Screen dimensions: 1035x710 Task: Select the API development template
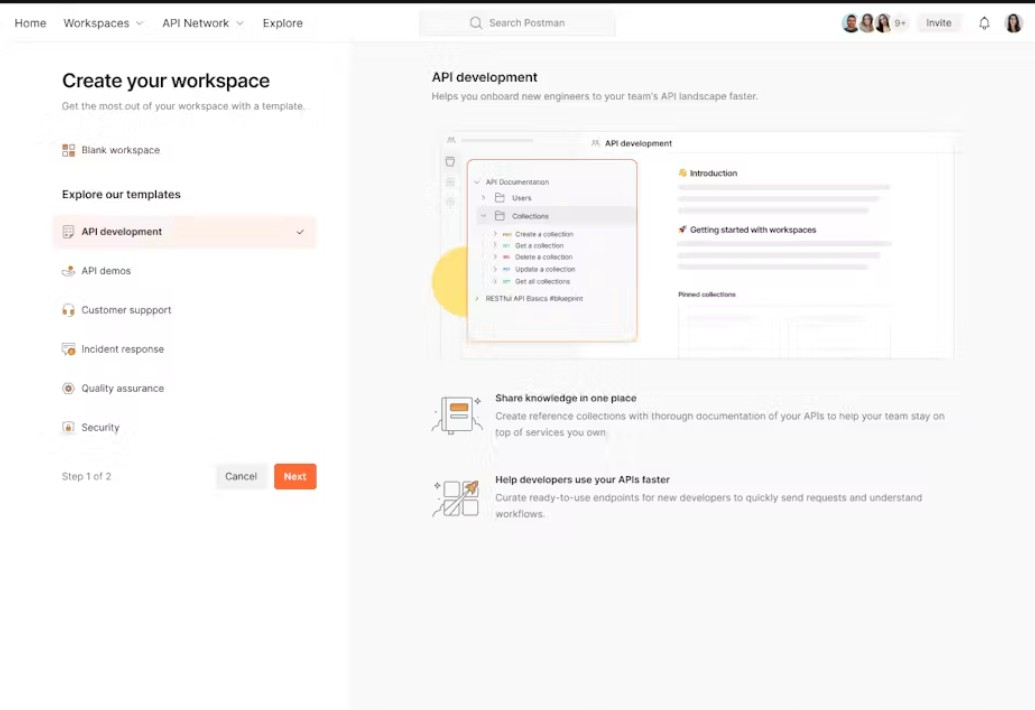(184, 232)
